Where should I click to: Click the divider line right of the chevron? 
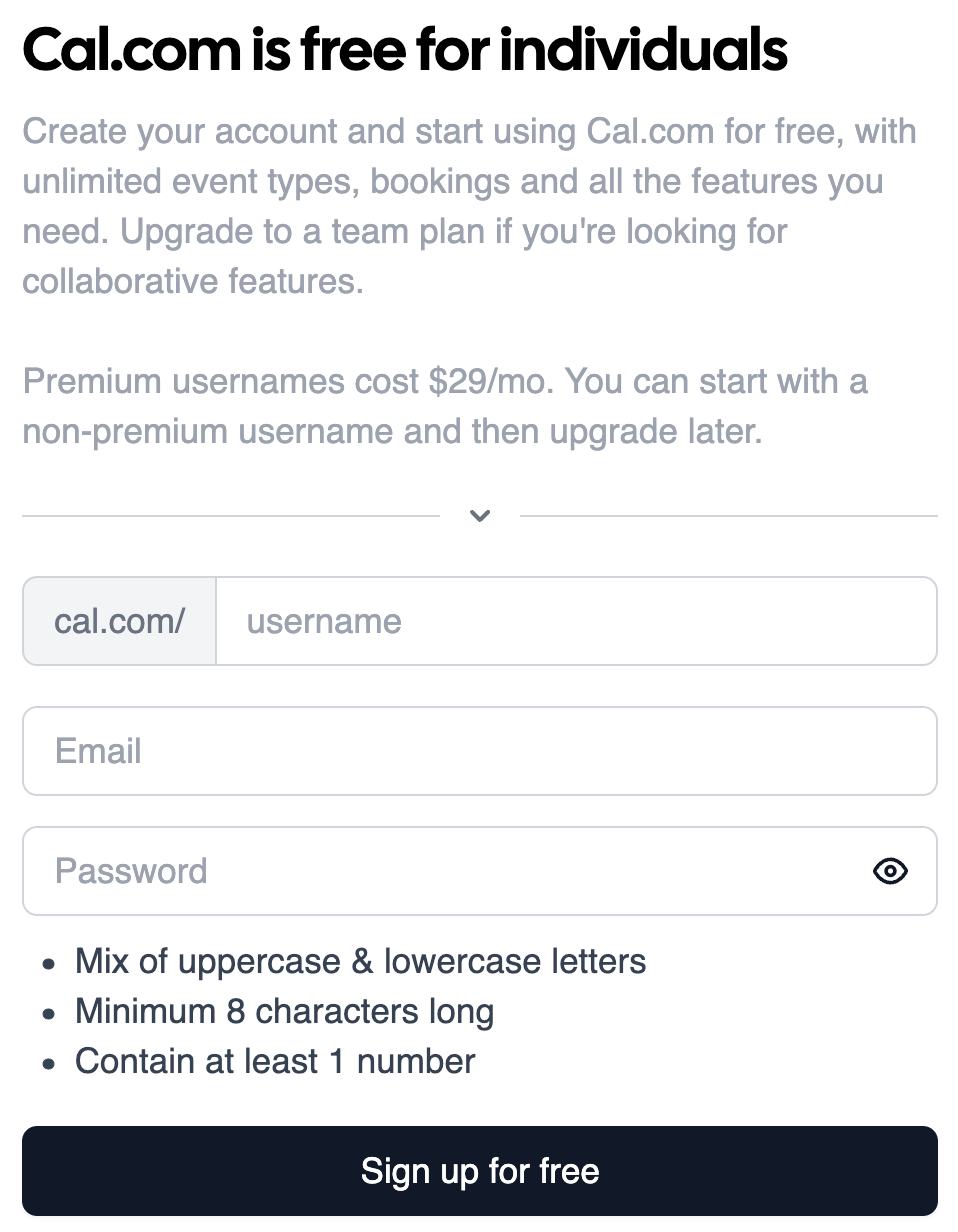coord(729,516)
